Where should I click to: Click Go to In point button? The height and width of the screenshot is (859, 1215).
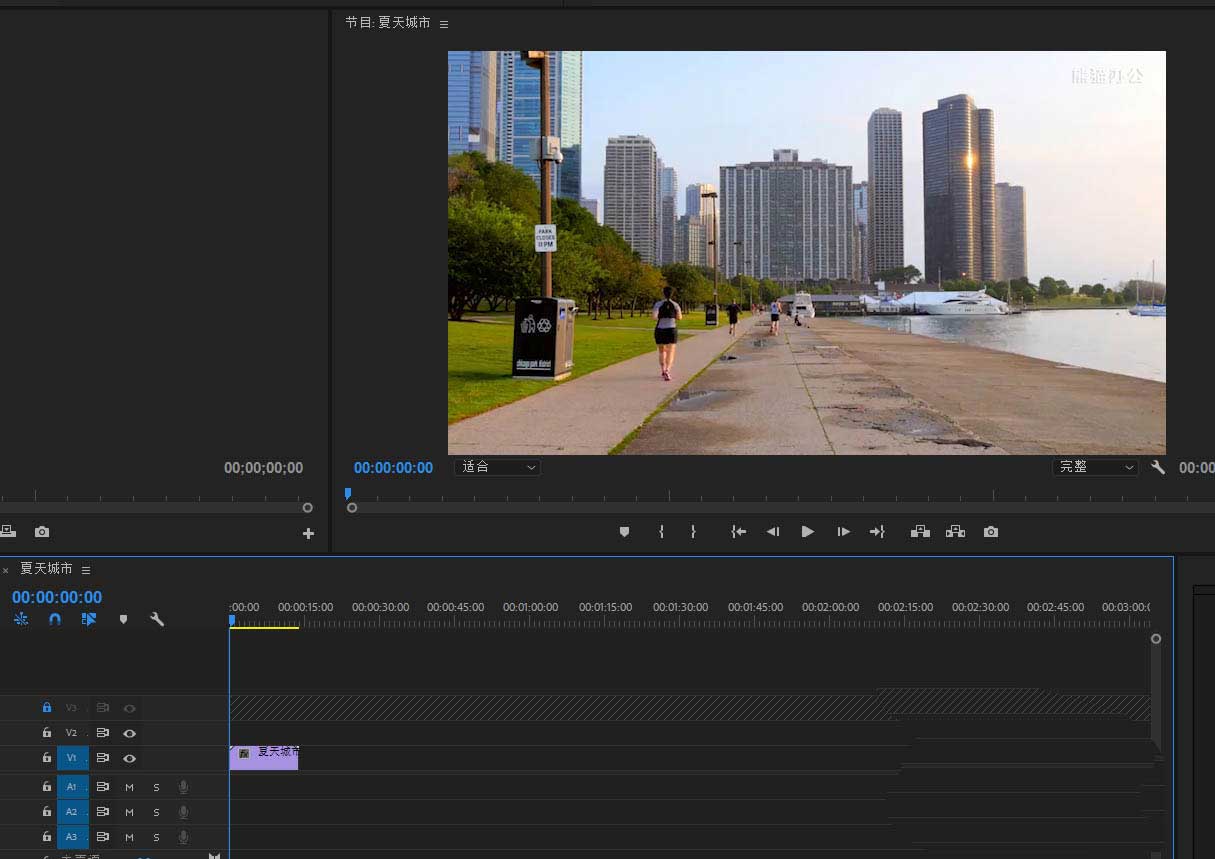(738, 532)
